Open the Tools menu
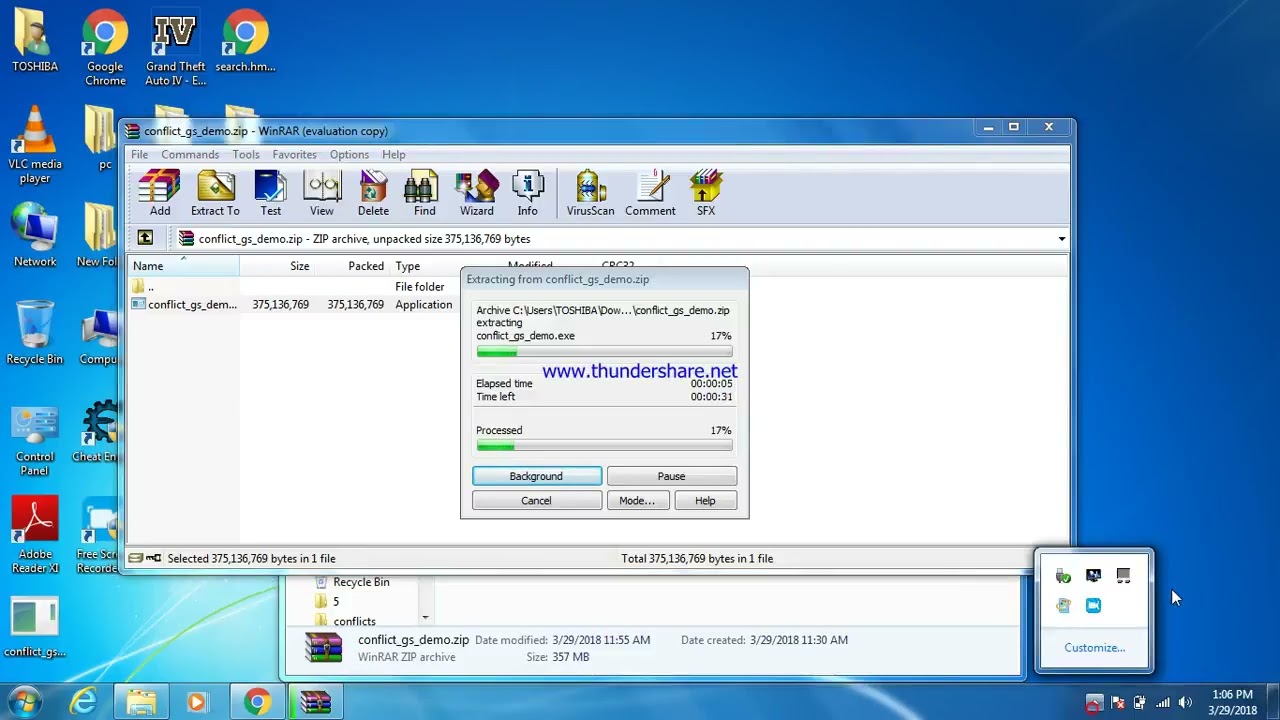This screenshot has height=720, width=1280. [x=246, y=155]
